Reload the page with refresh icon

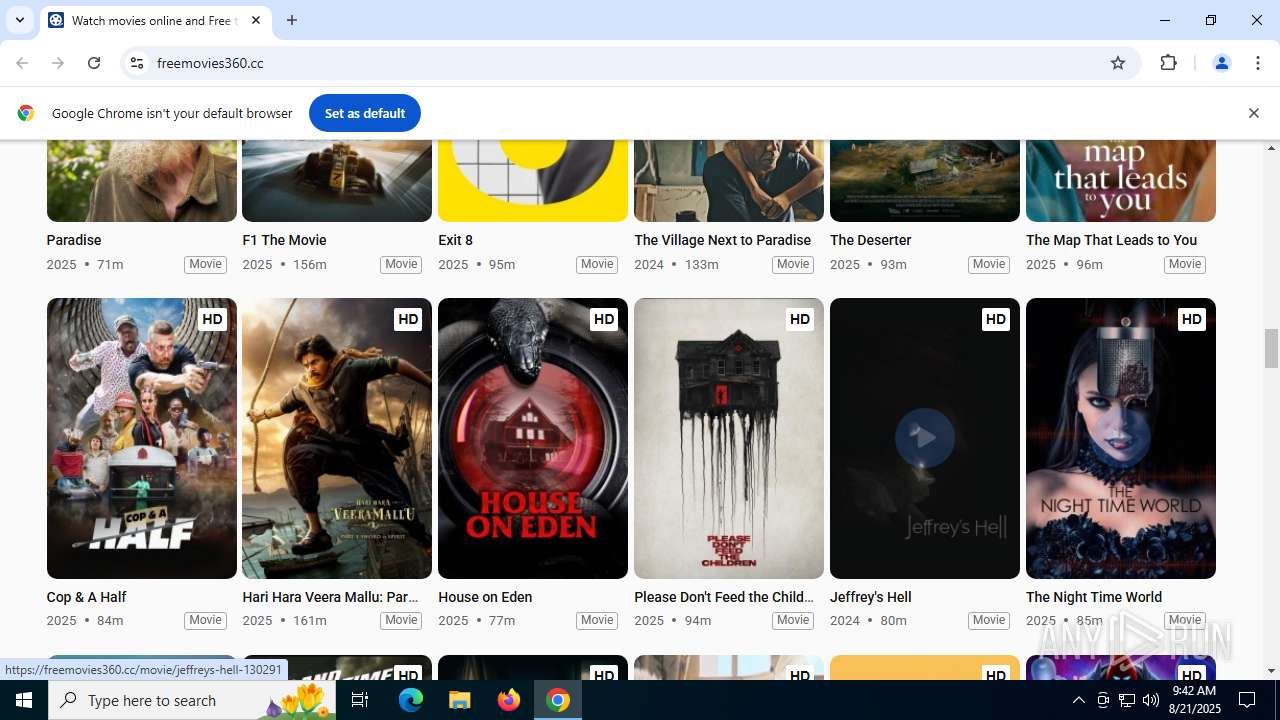tap(94, 63)
